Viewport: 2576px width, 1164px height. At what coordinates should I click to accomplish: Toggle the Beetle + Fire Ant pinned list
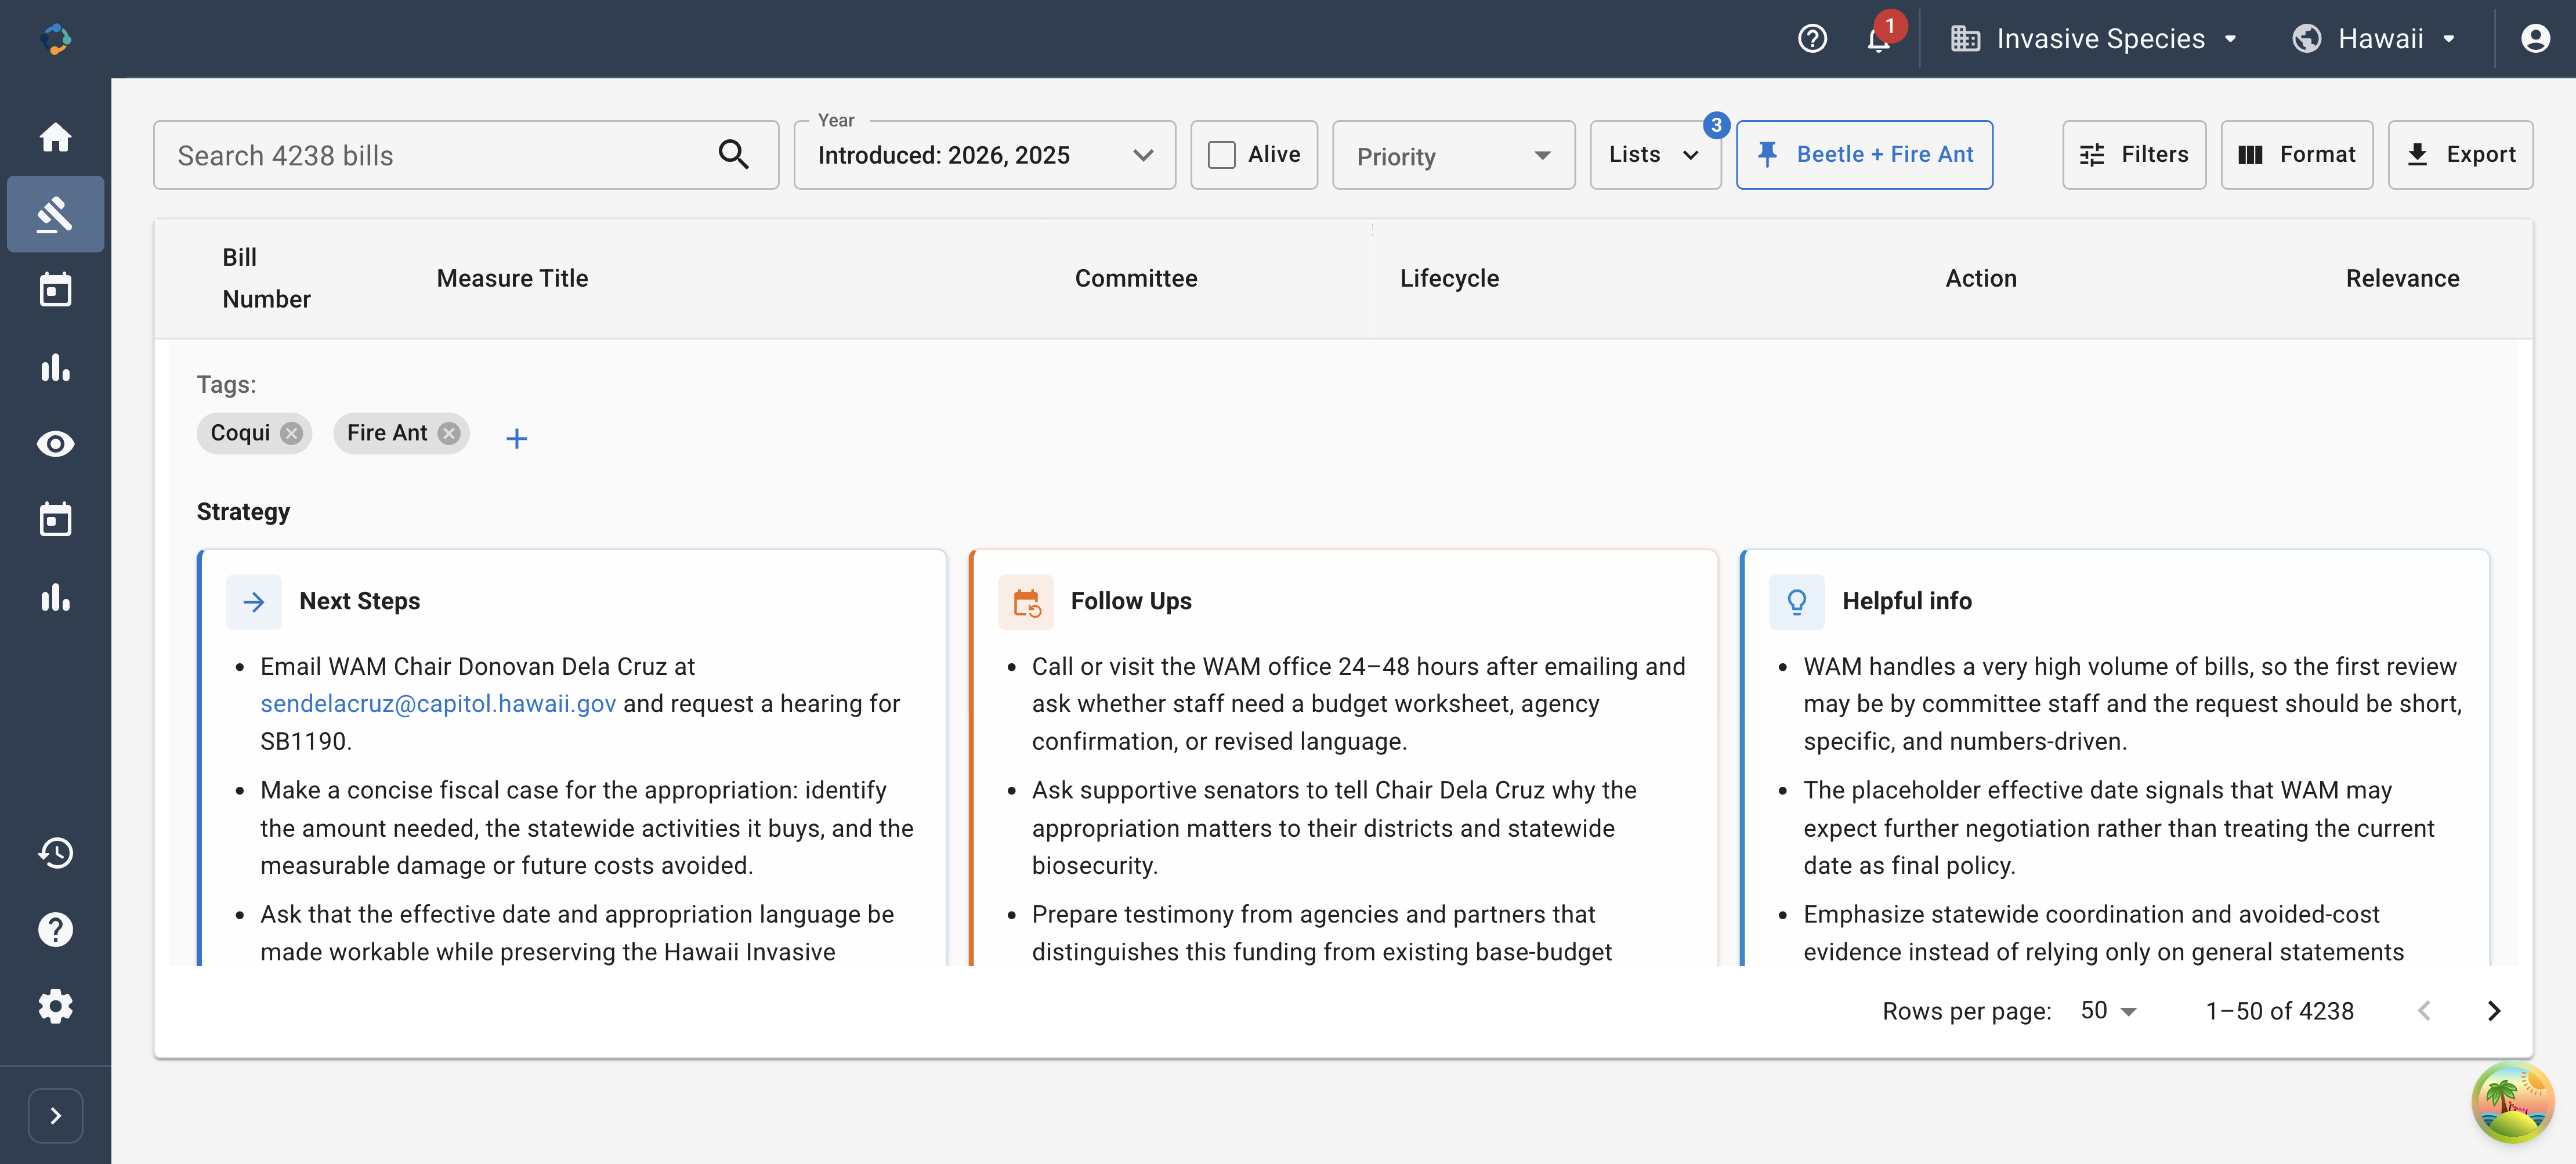click(1864, 155)
